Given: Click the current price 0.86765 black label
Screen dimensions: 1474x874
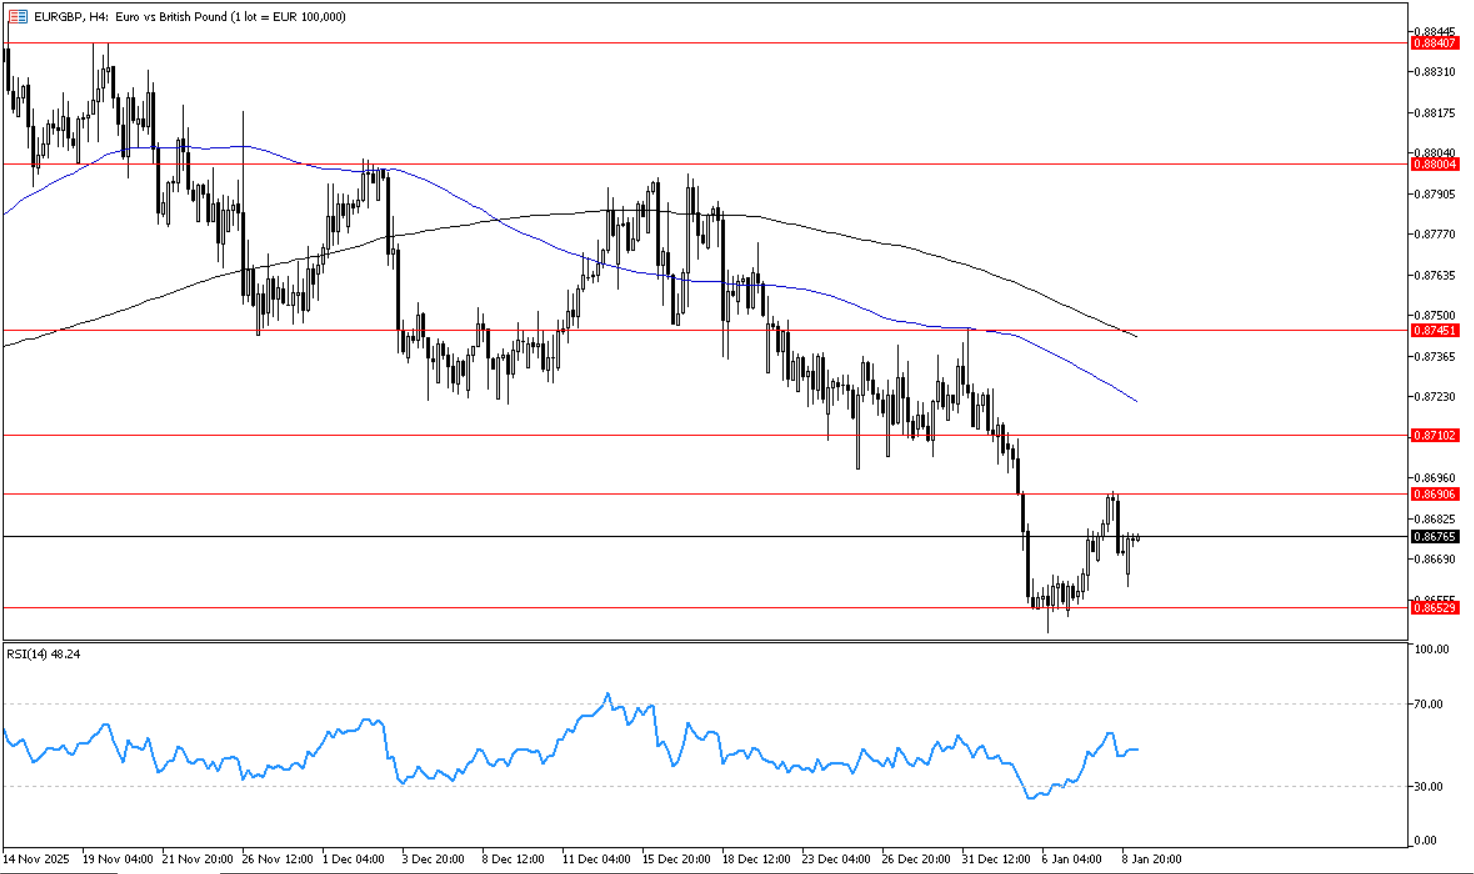Looking at the screenshot, I should [1434, 537].
